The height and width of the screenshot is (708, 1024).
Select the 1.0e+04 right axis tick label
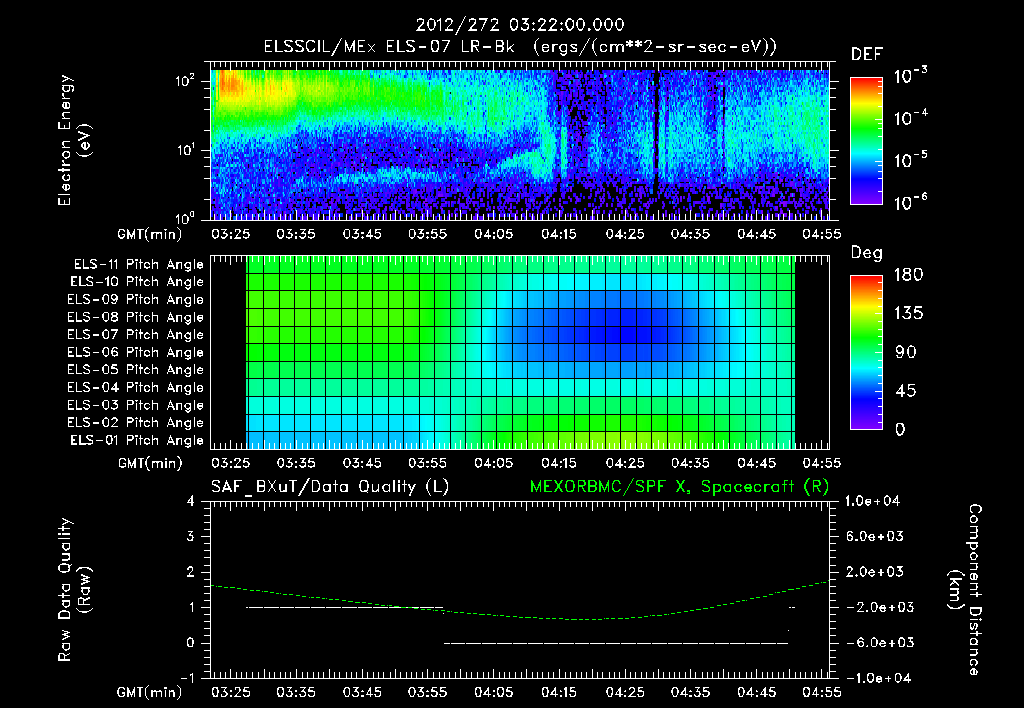(872, 501)
